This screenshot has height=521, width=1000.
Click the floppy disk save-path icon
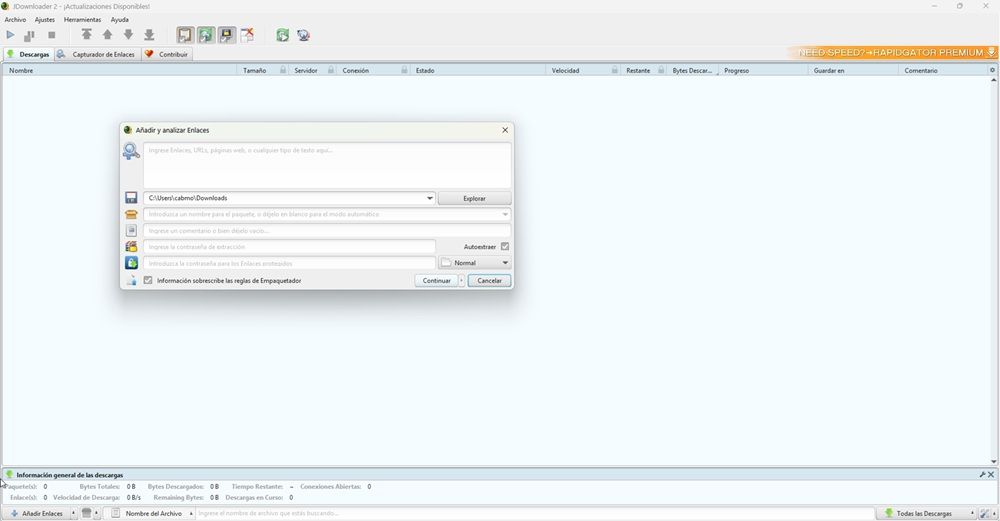[131, 198]
